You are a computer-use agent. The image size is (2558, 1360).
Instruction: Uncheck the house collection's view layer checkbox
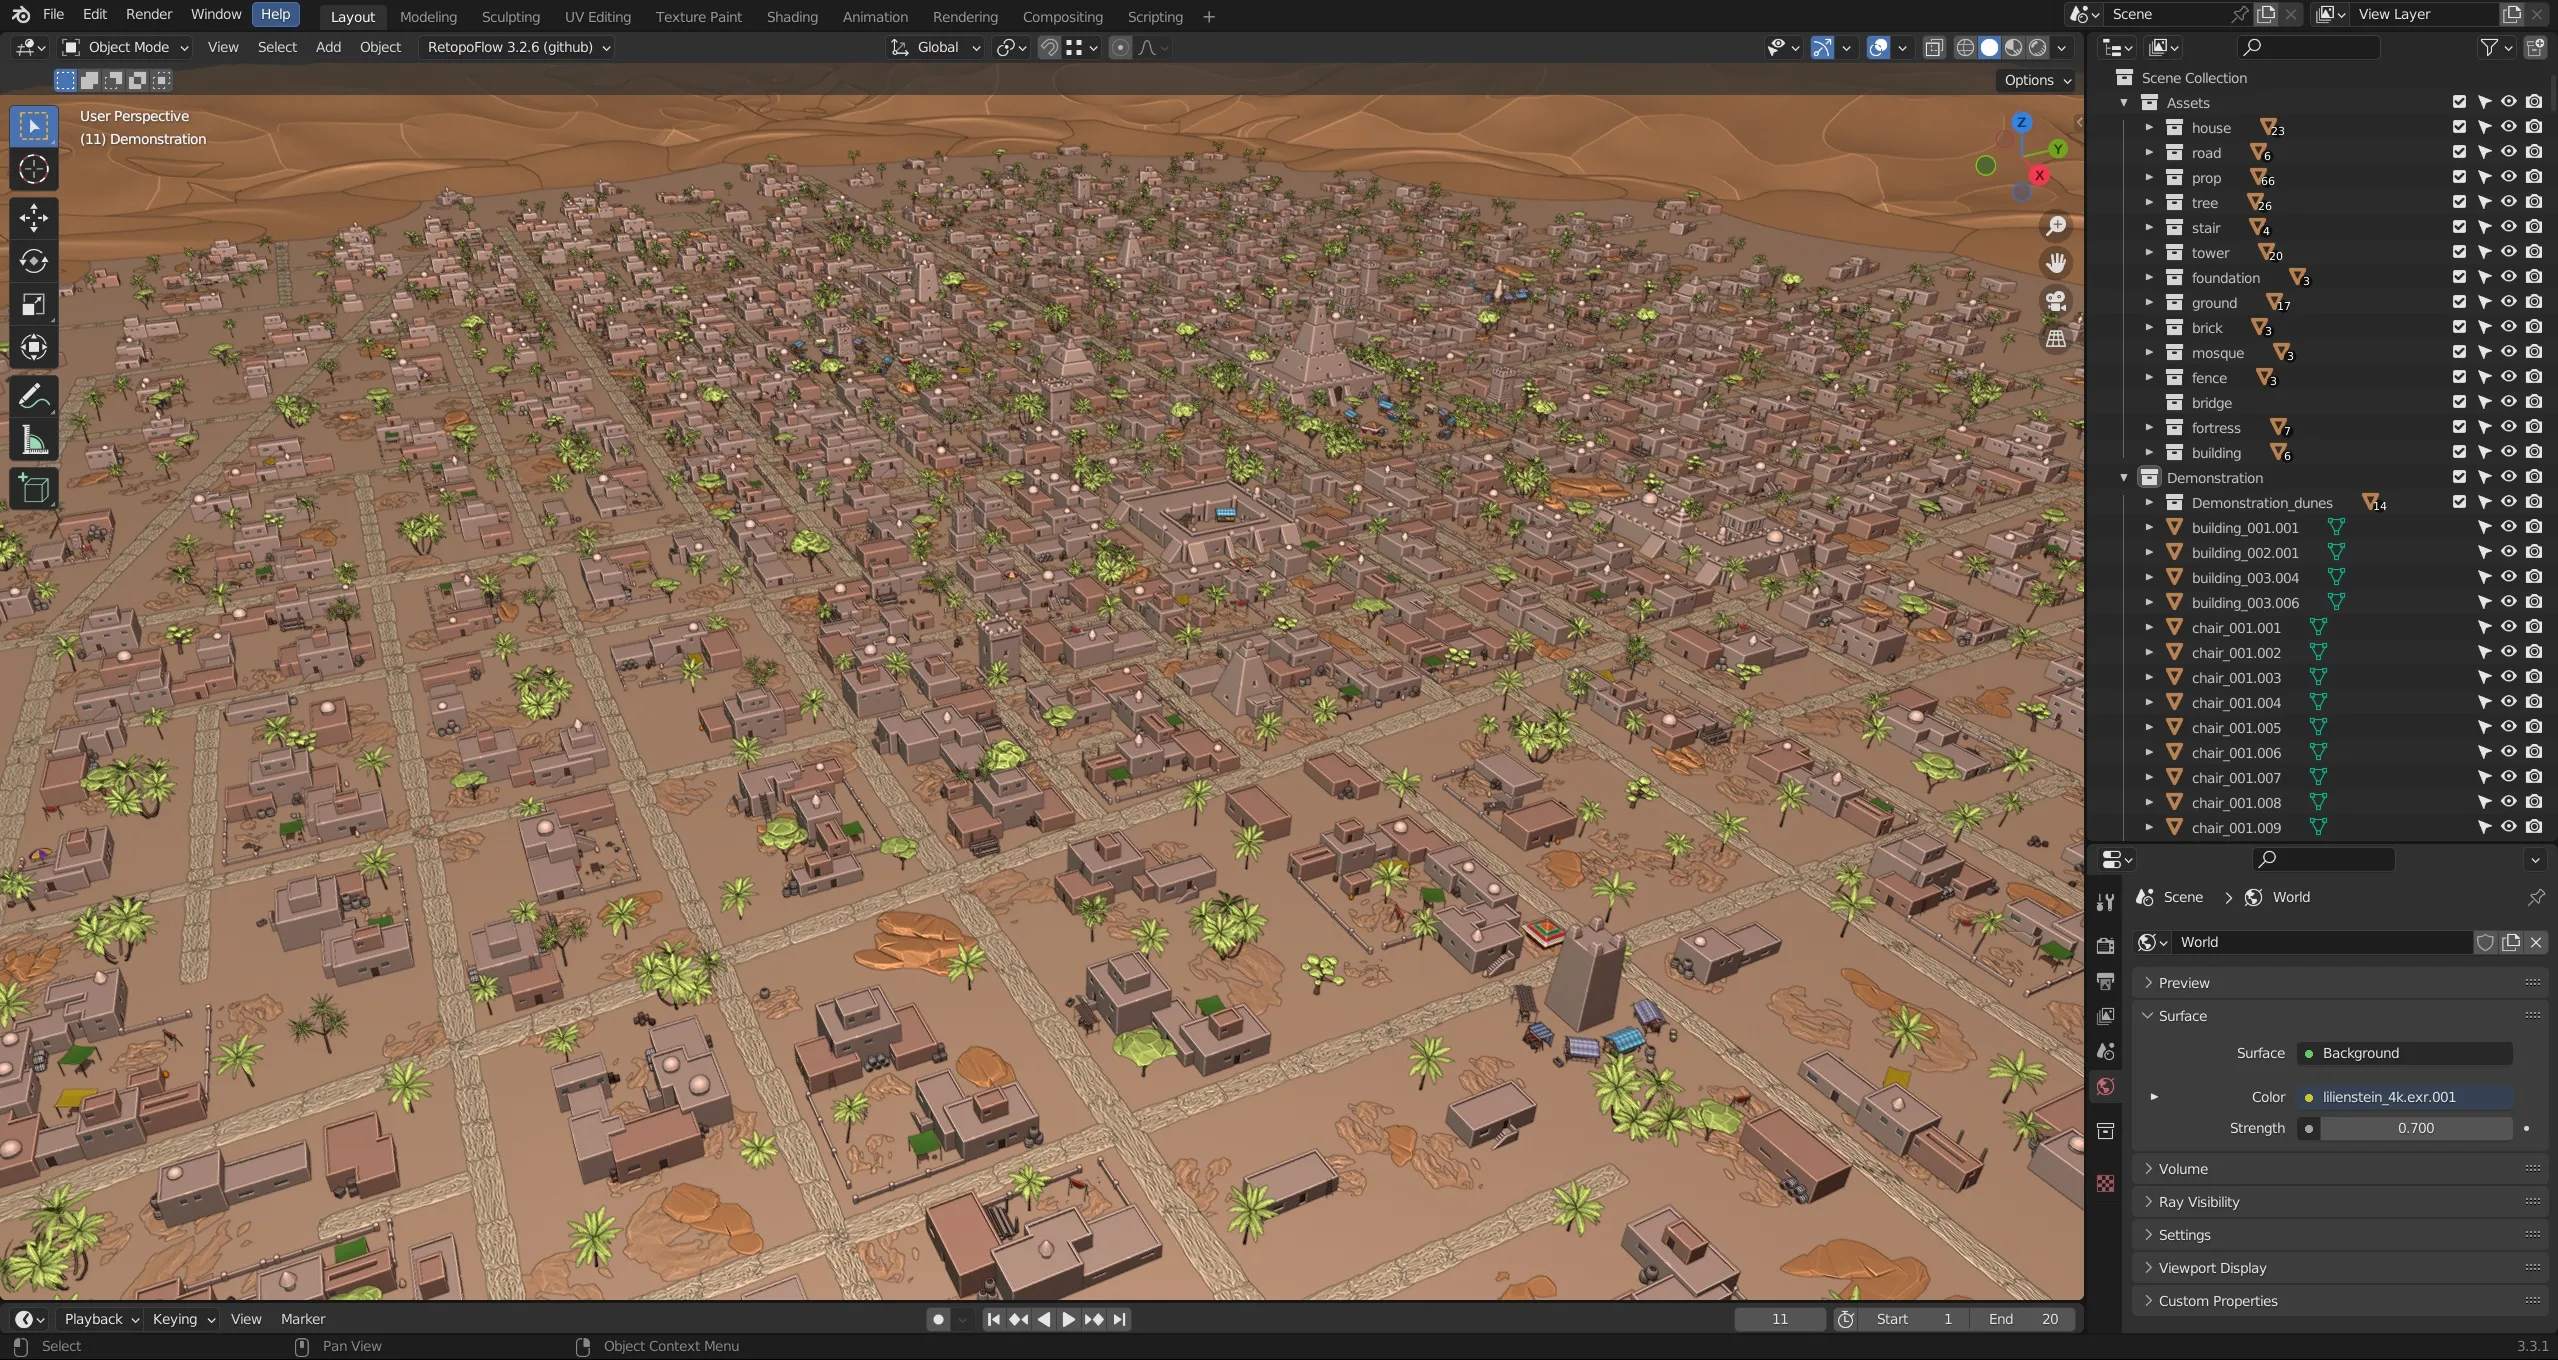click(2459, 127)
